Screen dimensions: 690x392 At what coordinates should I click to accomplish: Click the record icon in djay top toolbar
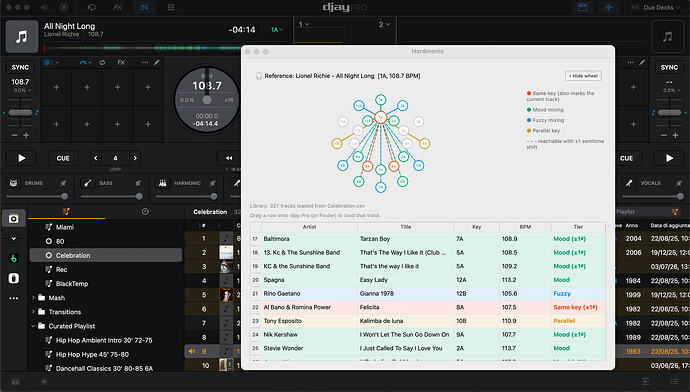[64, 7]
